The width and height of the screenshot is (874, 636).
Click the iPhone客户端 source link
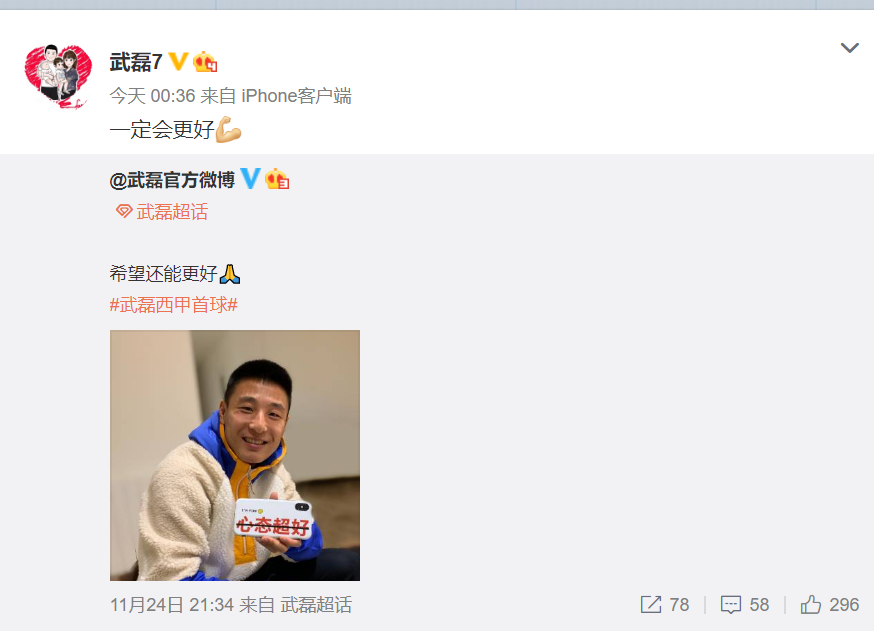[x=296, y=96]
